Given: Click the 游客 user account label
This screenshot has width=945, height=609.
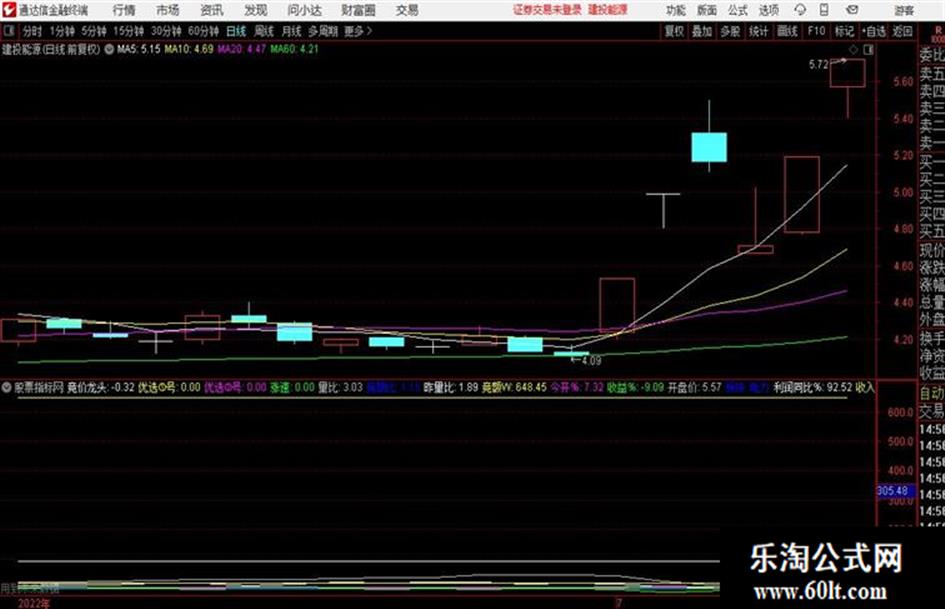Looking at the screenshot, I should click(x=903, y=10).
